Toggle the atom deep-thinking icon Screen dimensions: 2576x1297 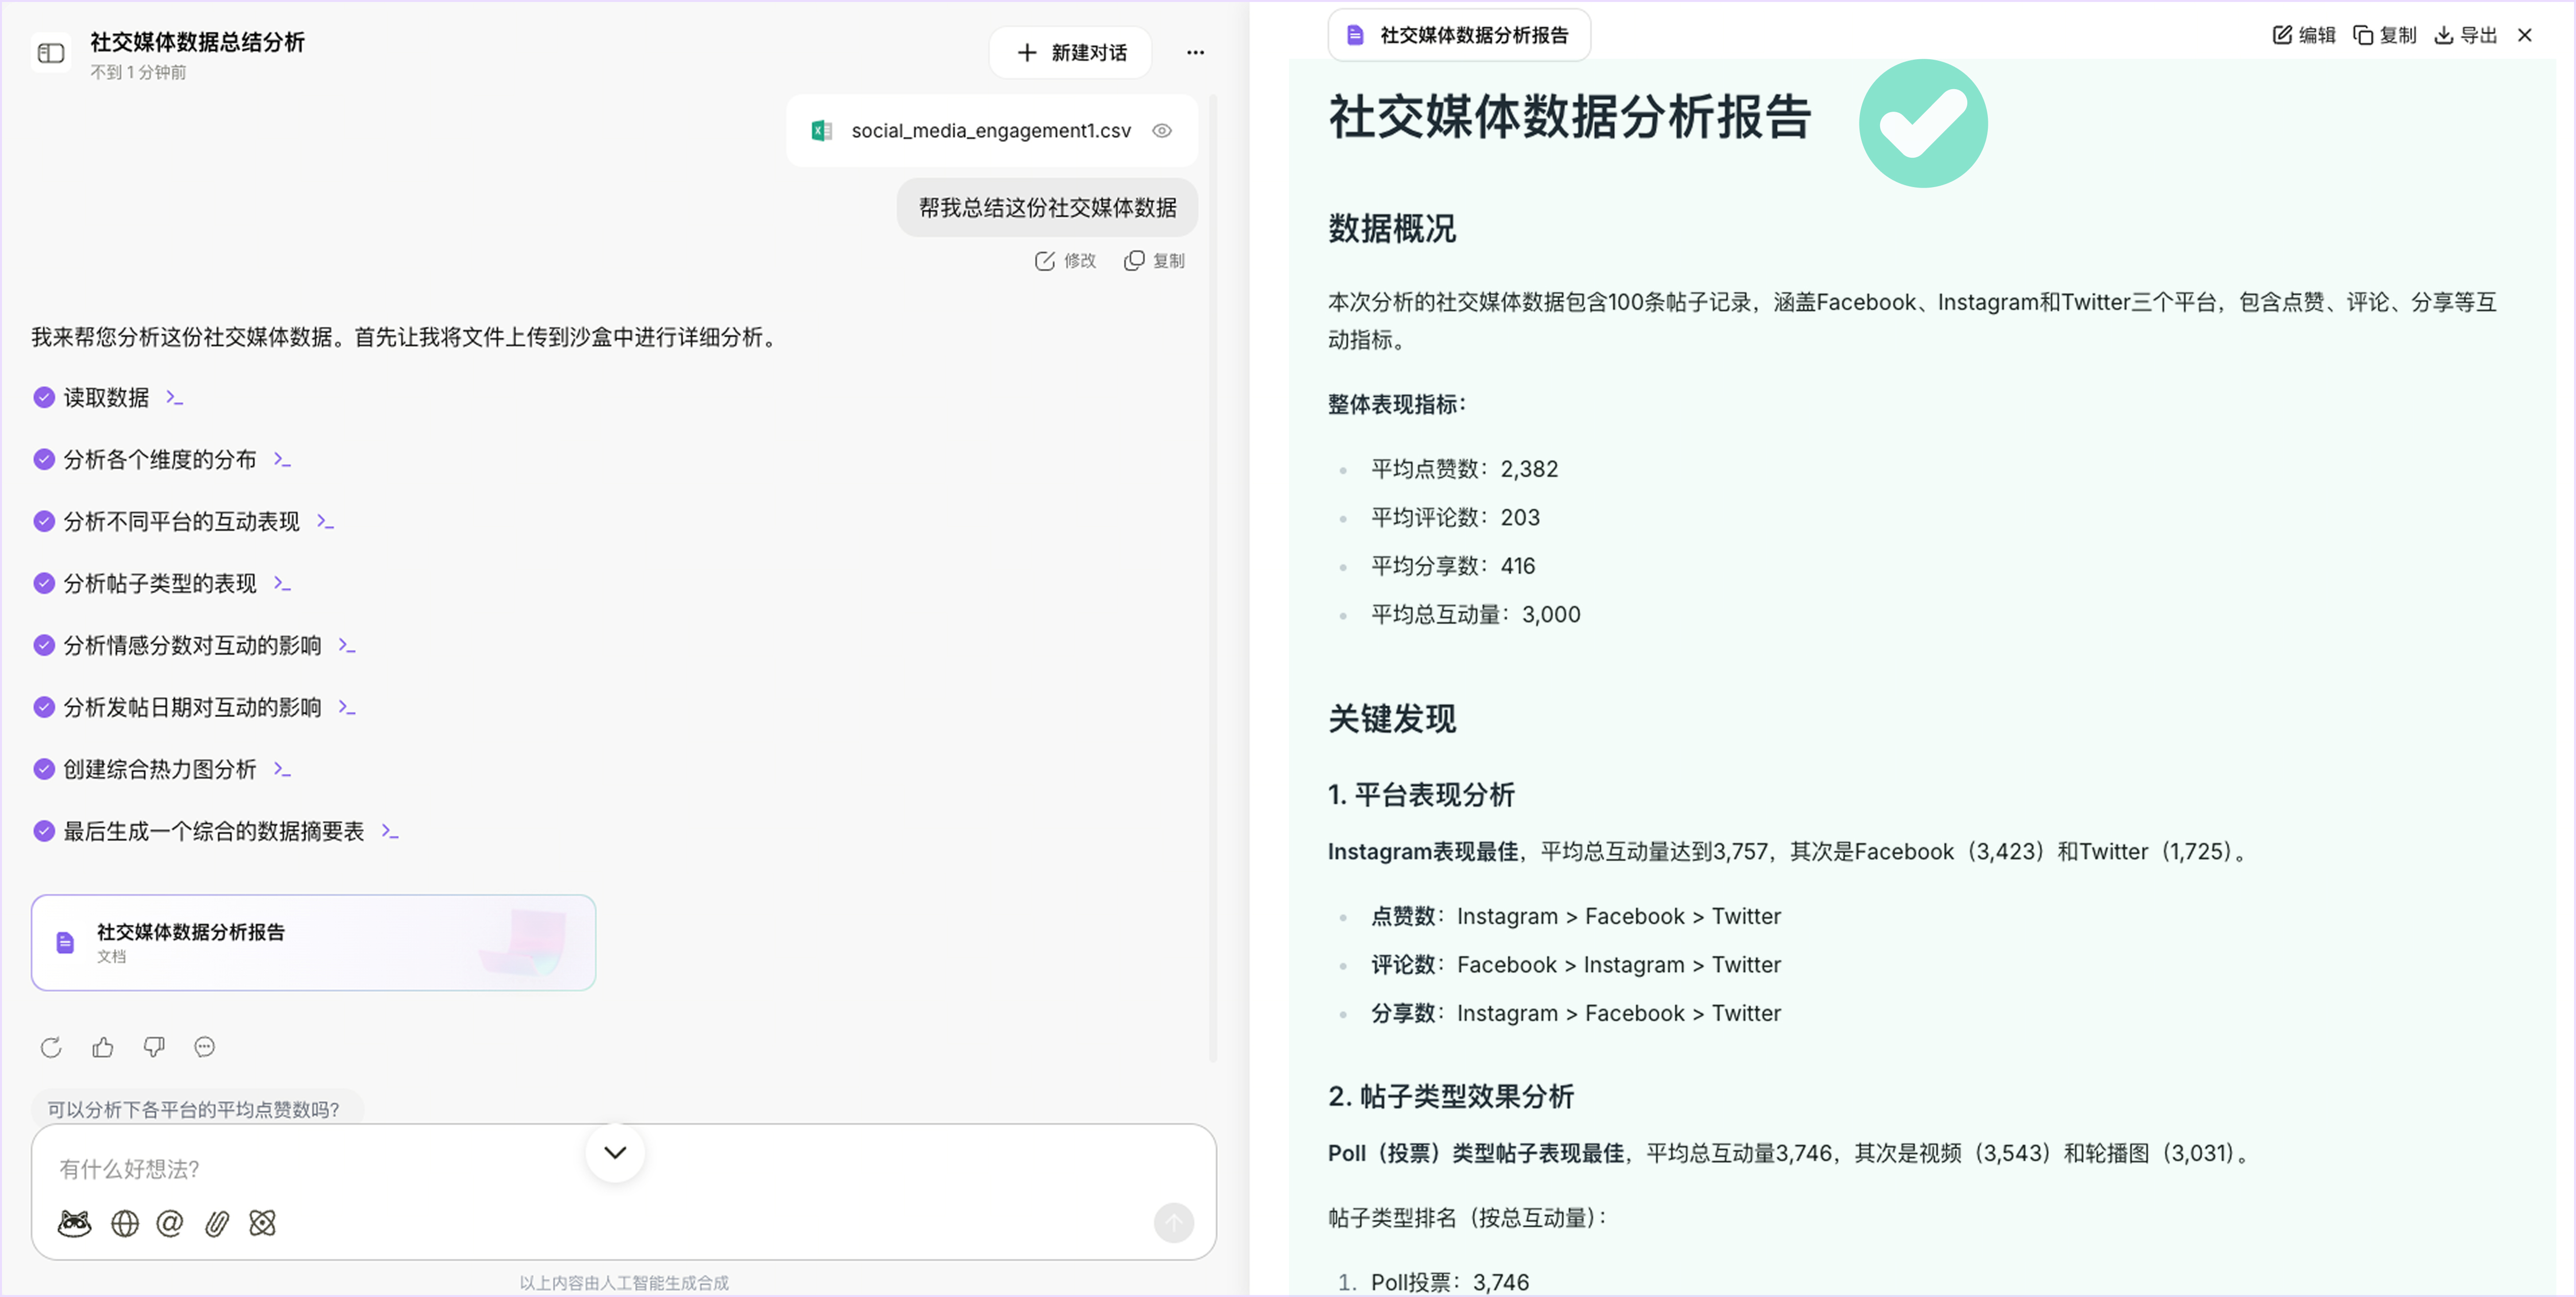263,1223
